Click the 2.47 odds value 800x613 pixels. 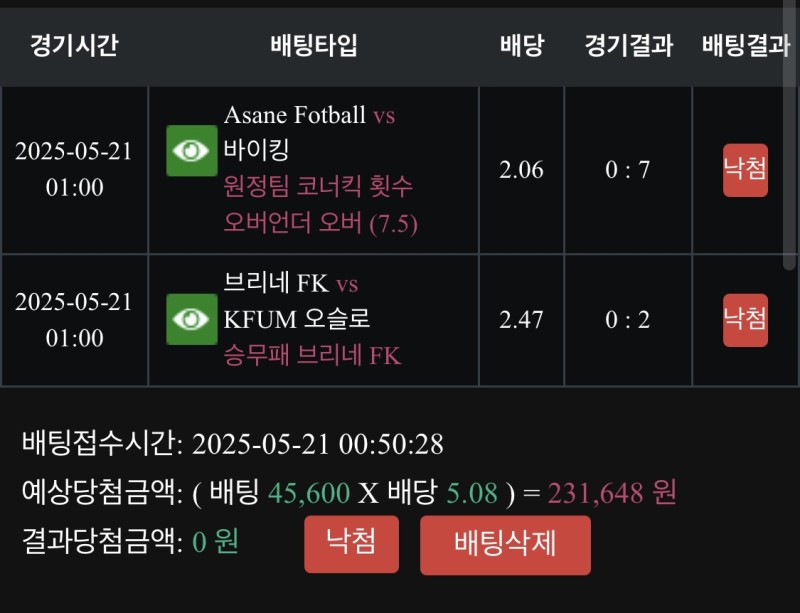pos(521,320)
